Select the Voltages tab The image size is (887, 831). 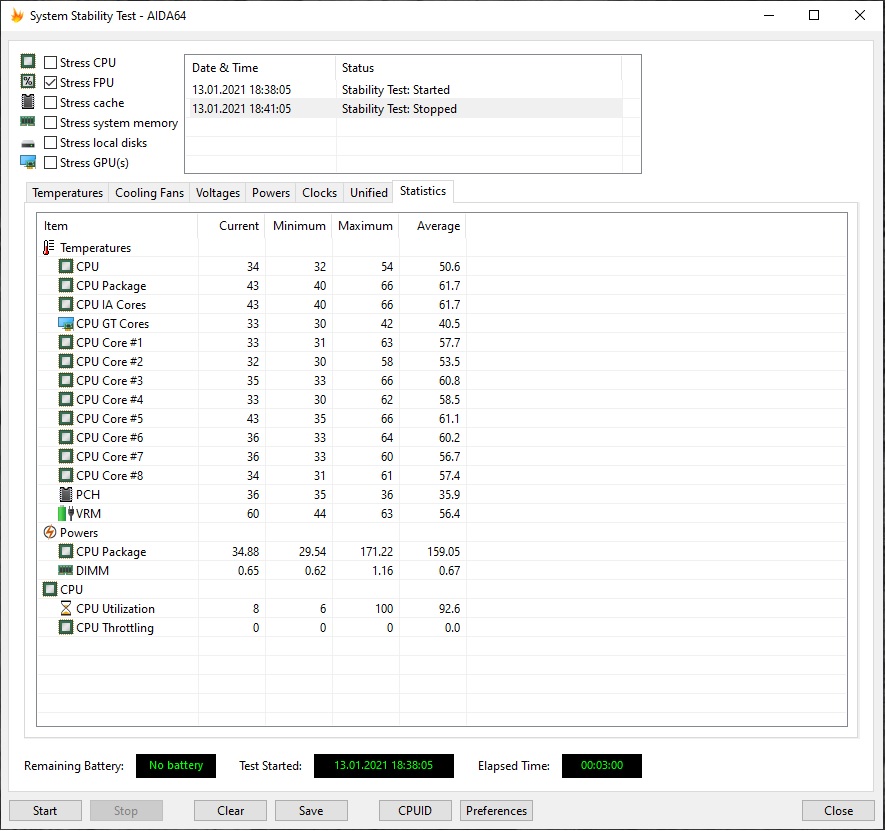click(218, 193)
